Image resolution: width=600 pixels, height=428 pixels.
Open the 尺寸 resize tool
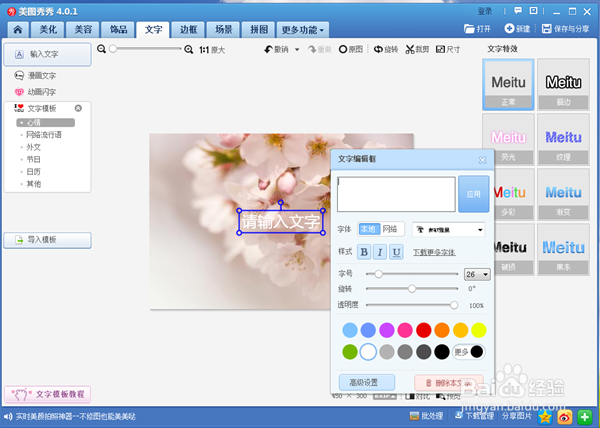tap(448, 49)
